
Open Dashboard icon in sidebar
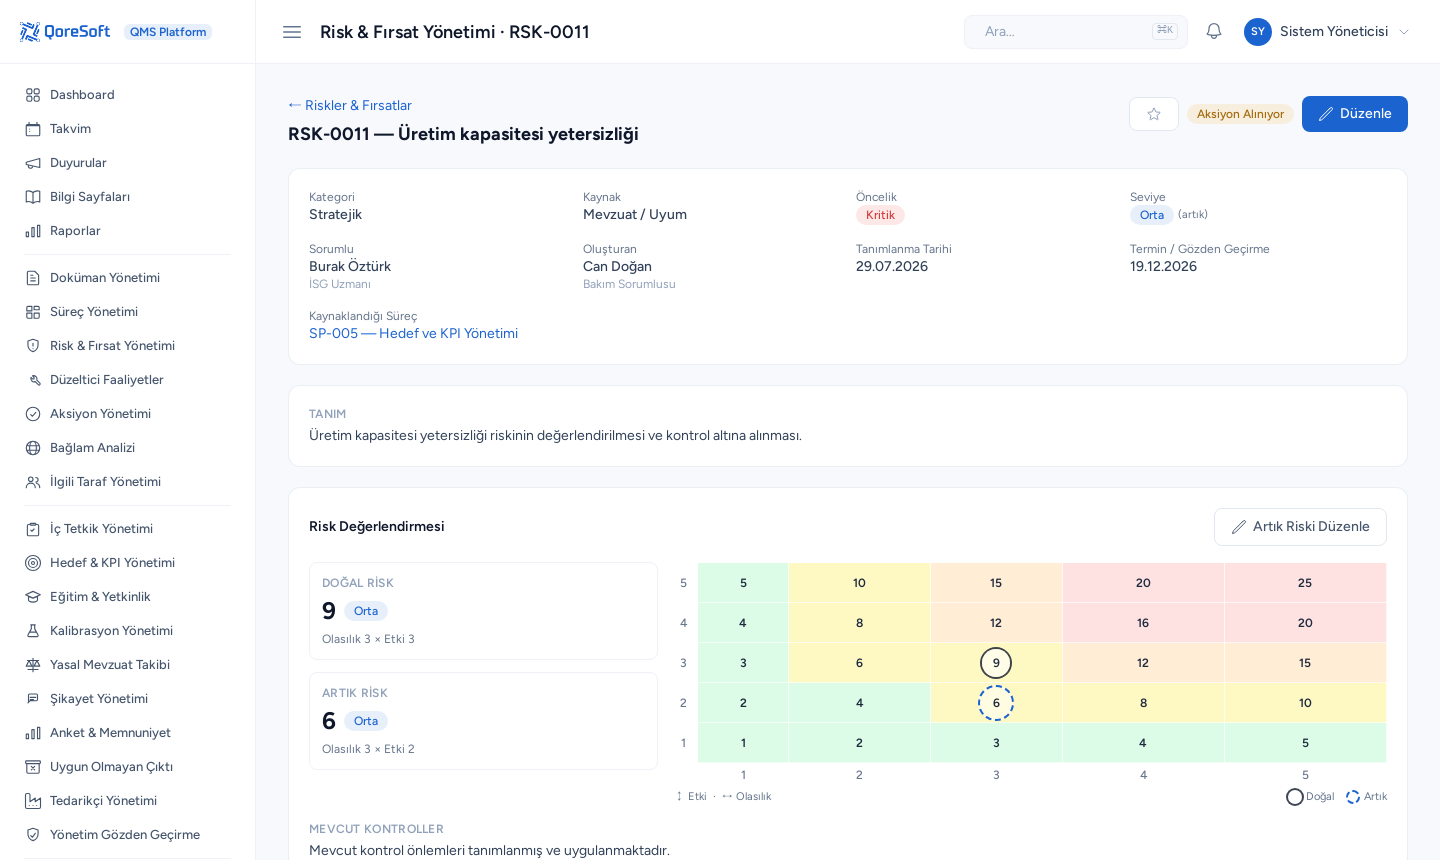[x=33, y=95]
